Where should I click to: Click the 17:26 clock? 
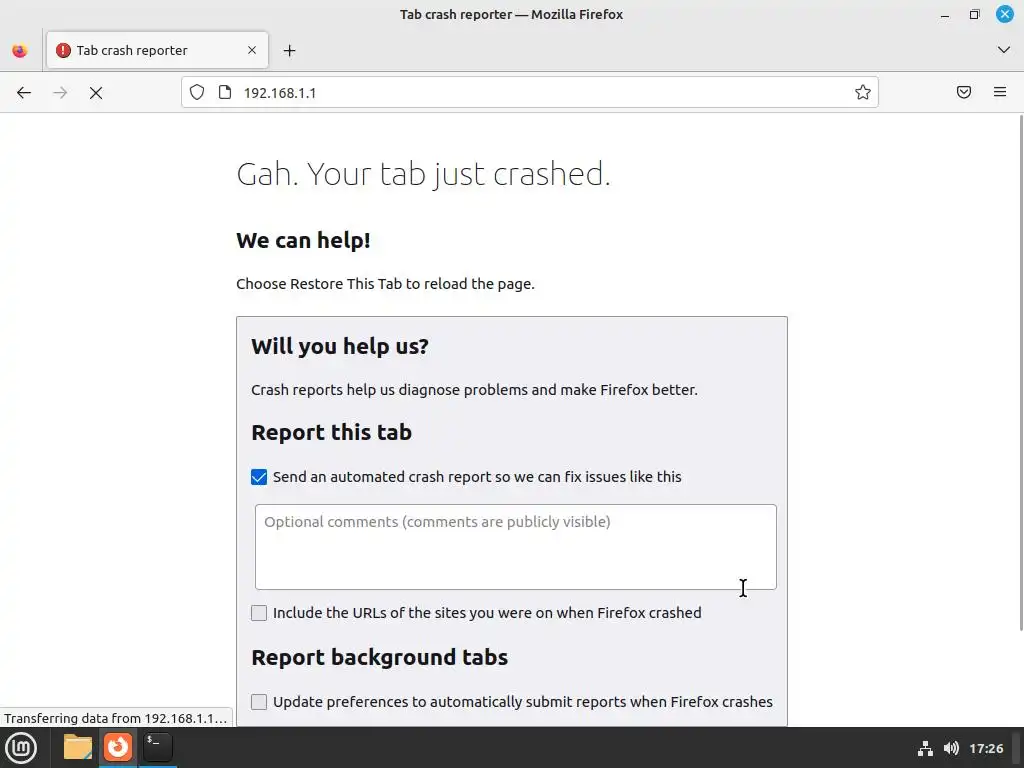click(986, 748)
